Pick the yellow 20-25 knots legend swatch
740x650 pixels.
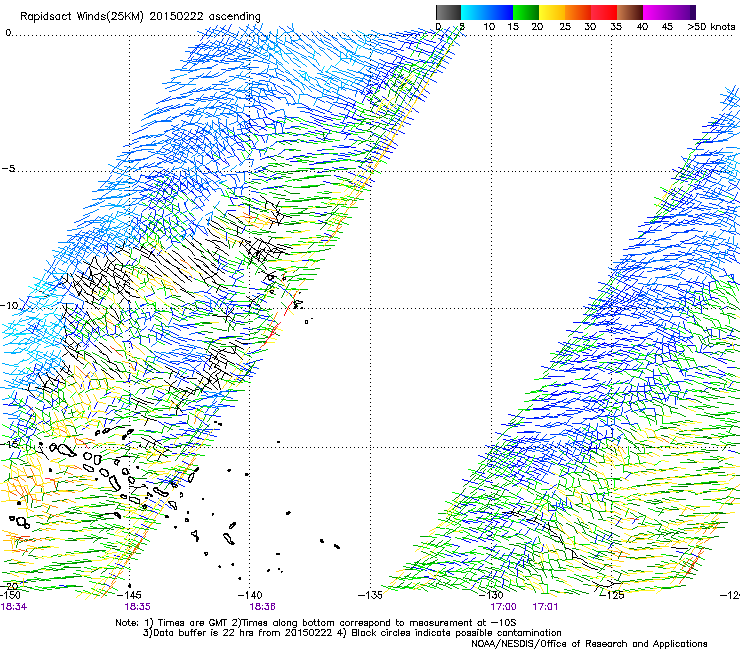(552, 12)
